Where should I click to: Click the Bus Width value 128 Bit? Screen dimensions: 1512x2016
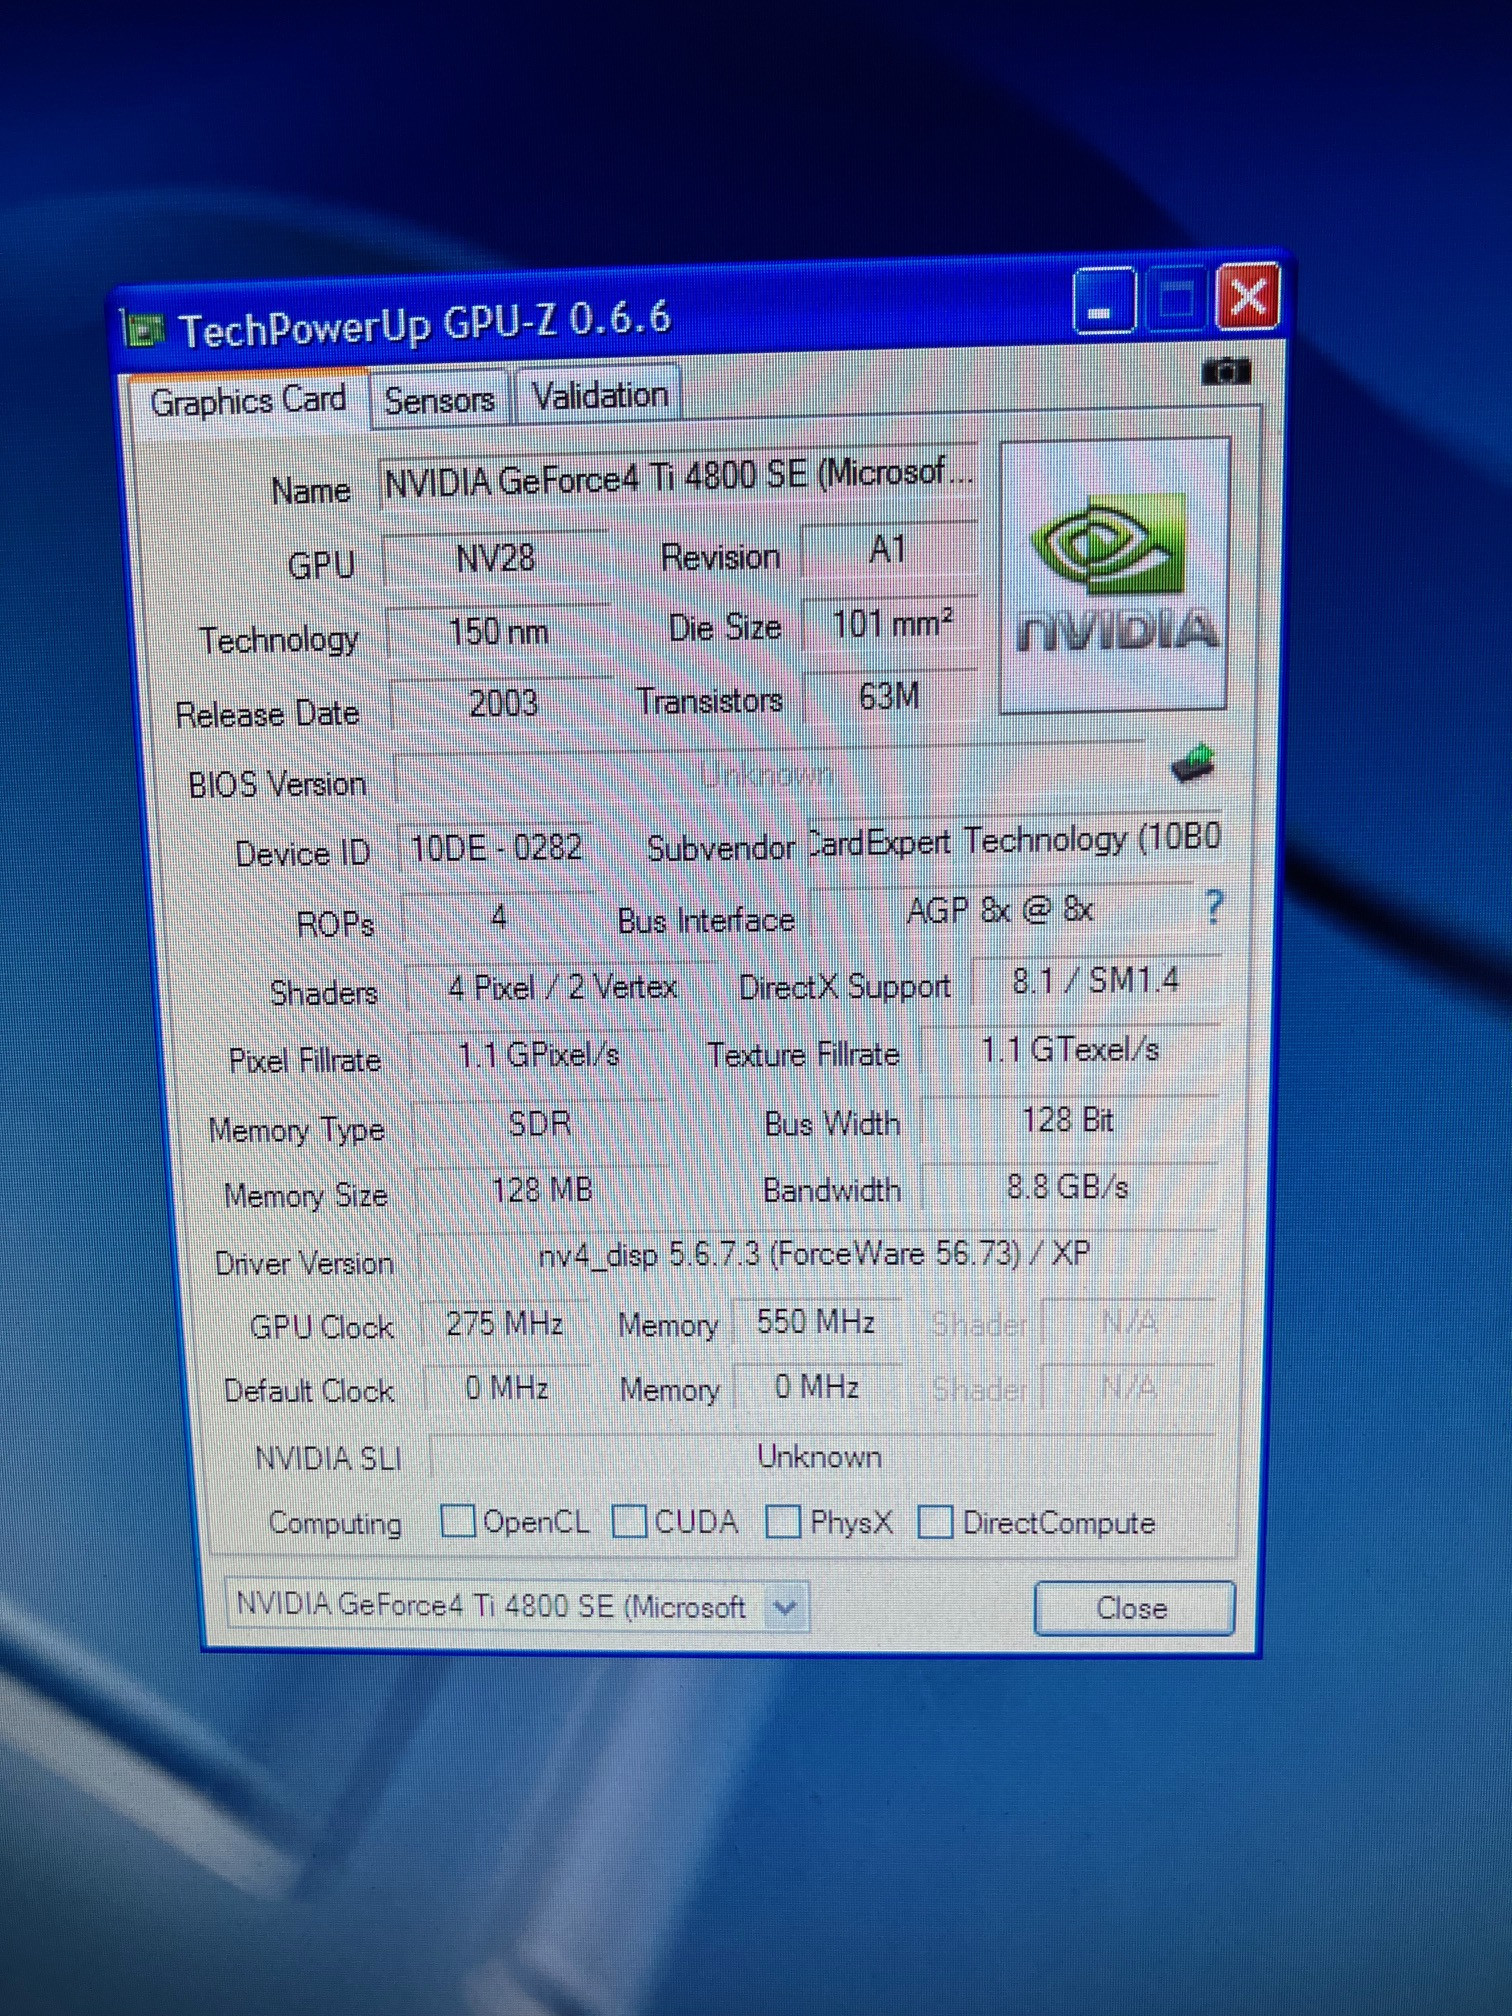pos(1068,1119)
